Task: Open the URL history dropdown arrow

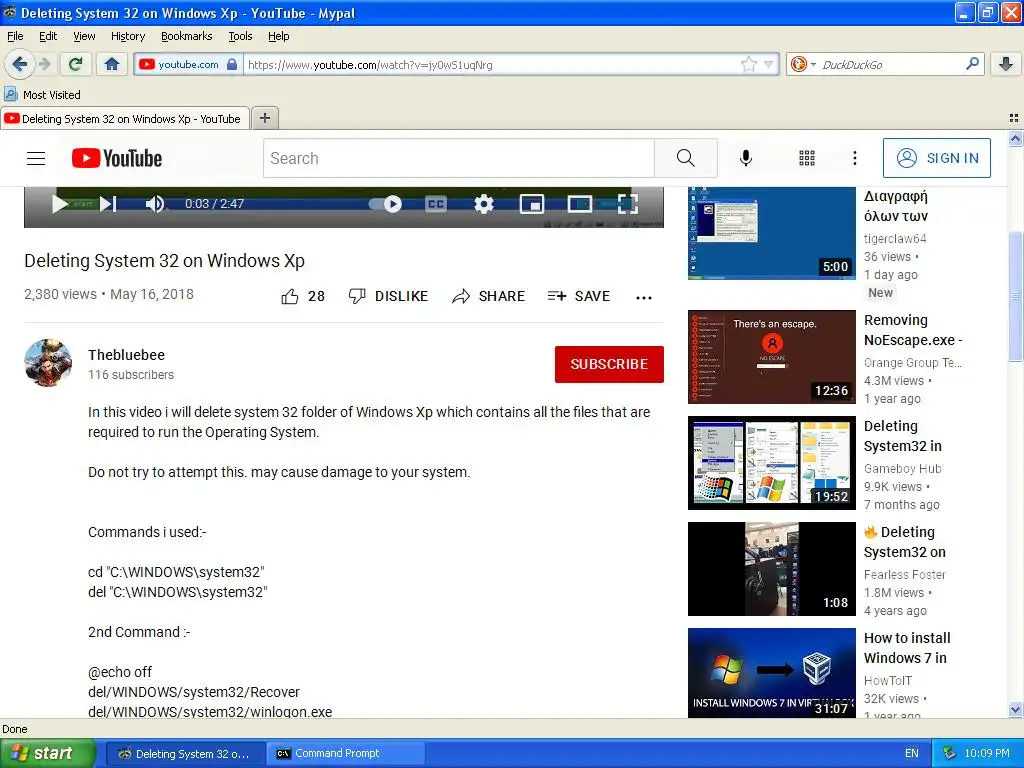Action: (x=769, y=64)
